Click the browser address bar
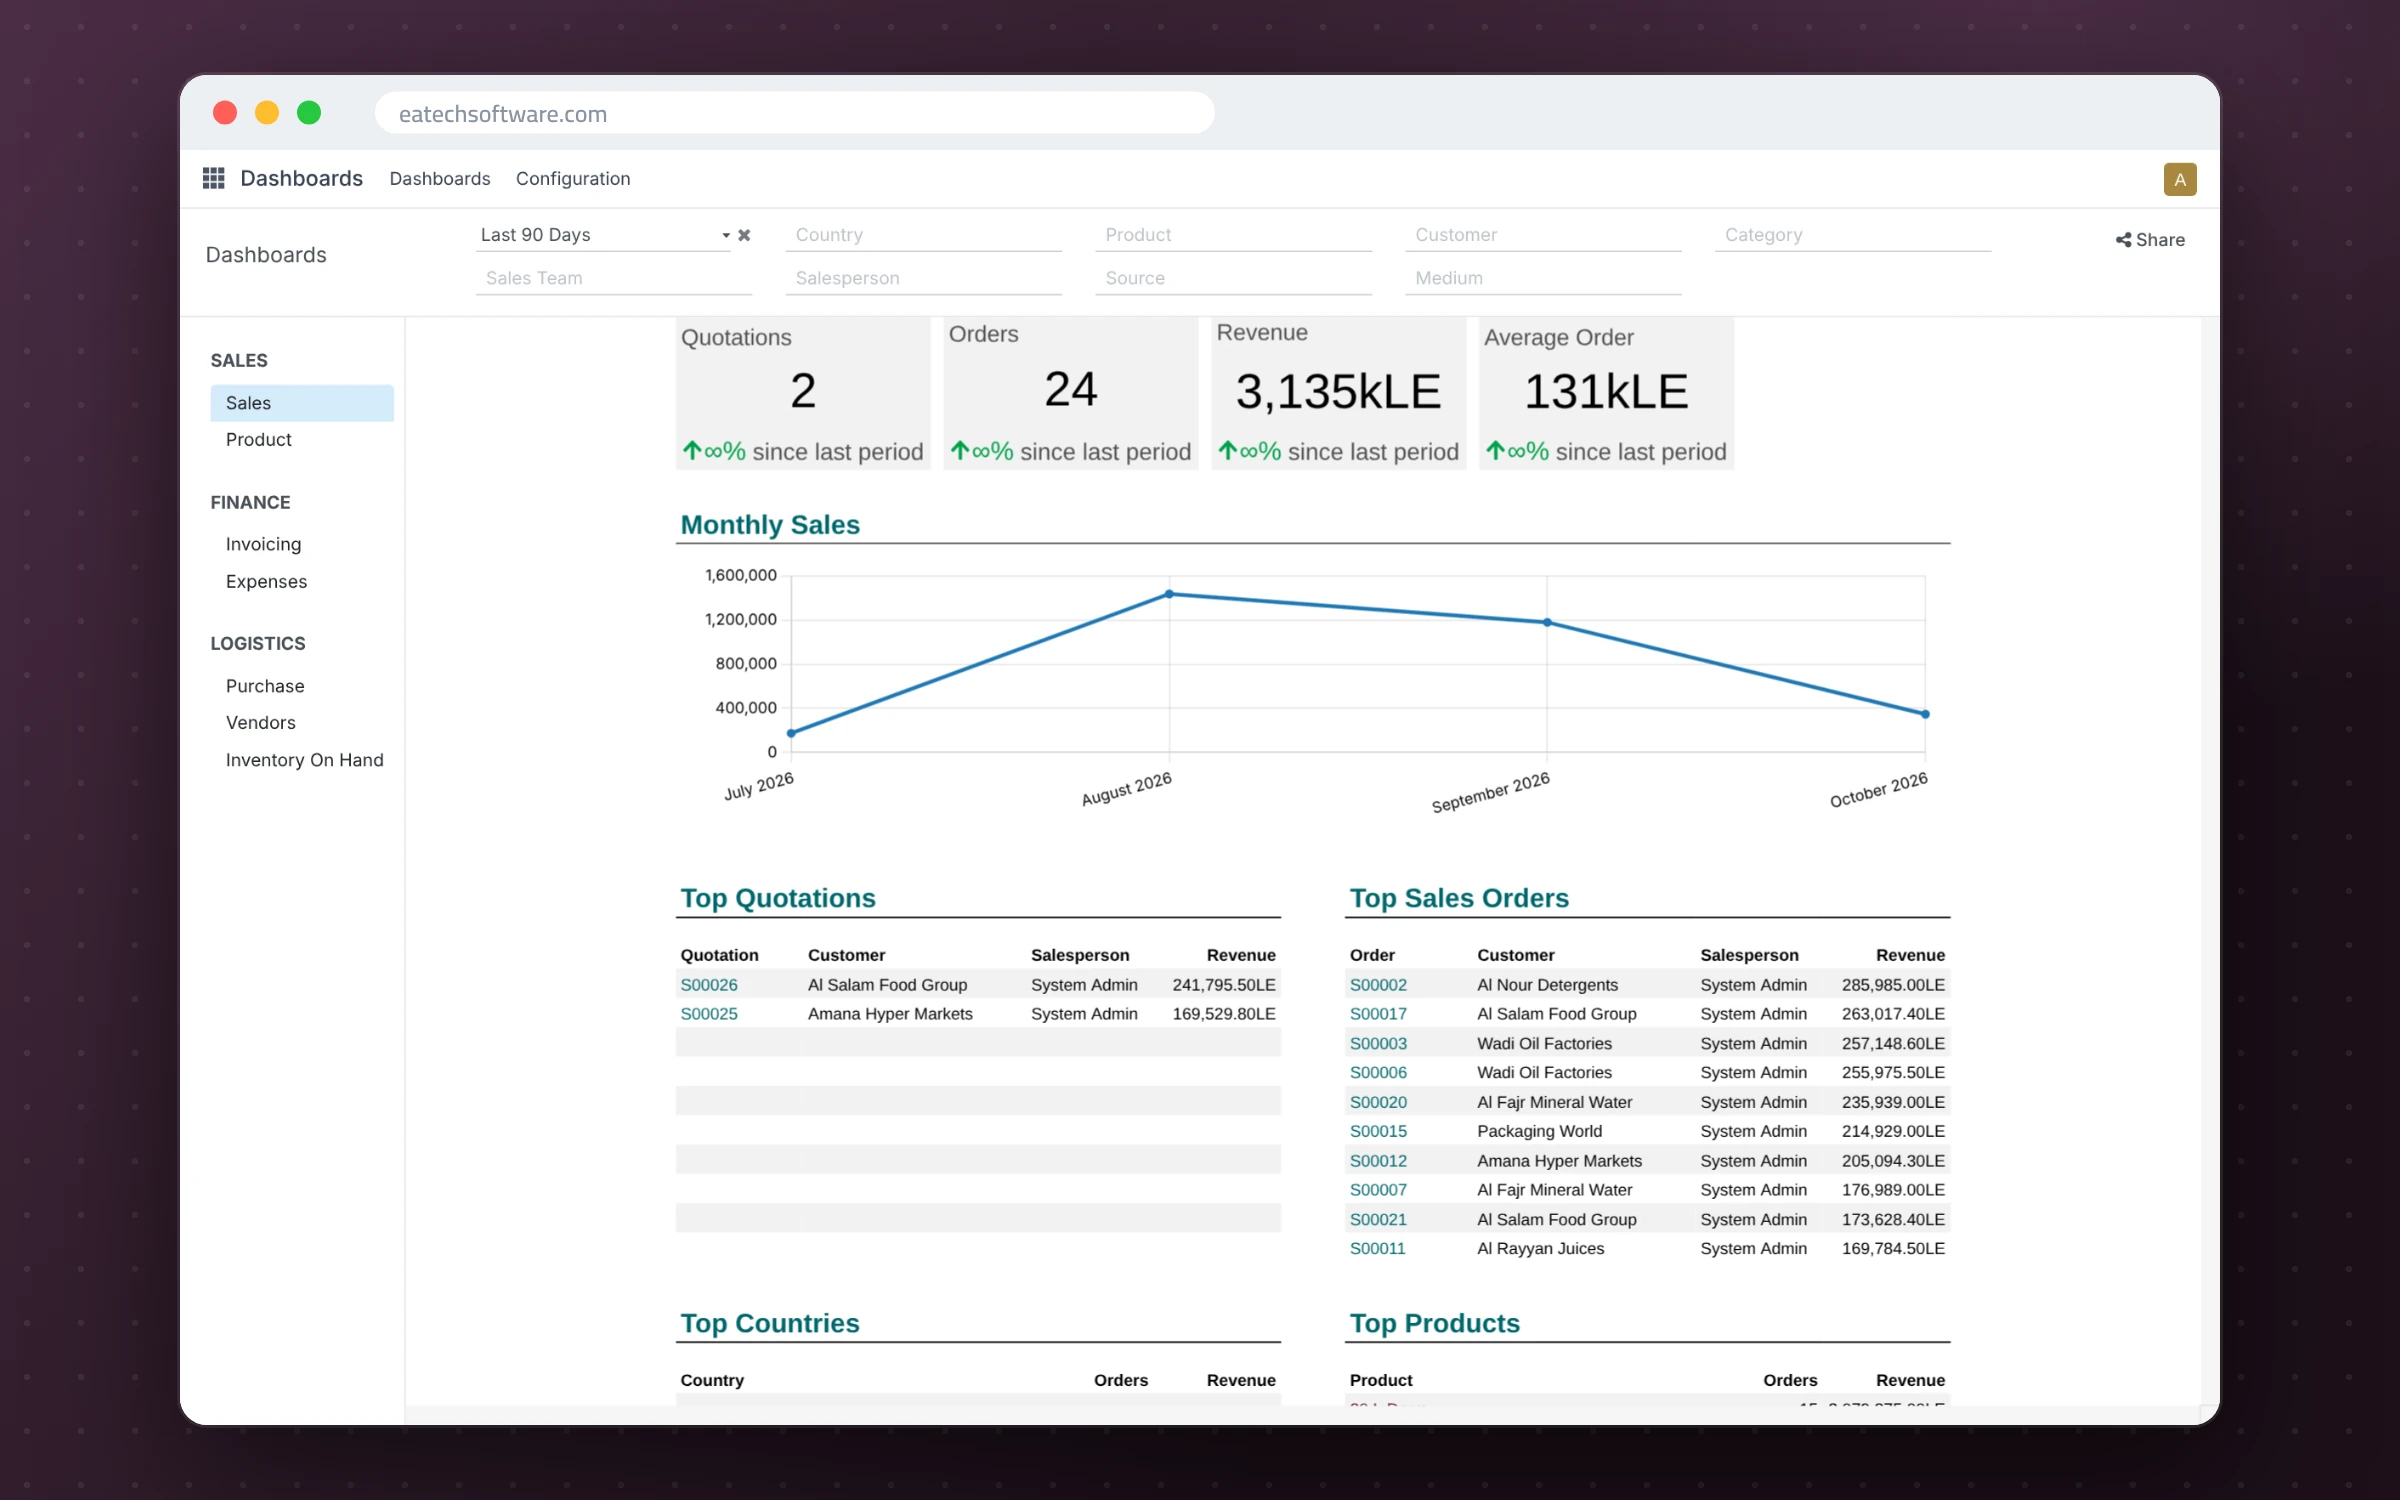The height and width of the screenshot is (1500, 2400). click(x=795, y=113)
